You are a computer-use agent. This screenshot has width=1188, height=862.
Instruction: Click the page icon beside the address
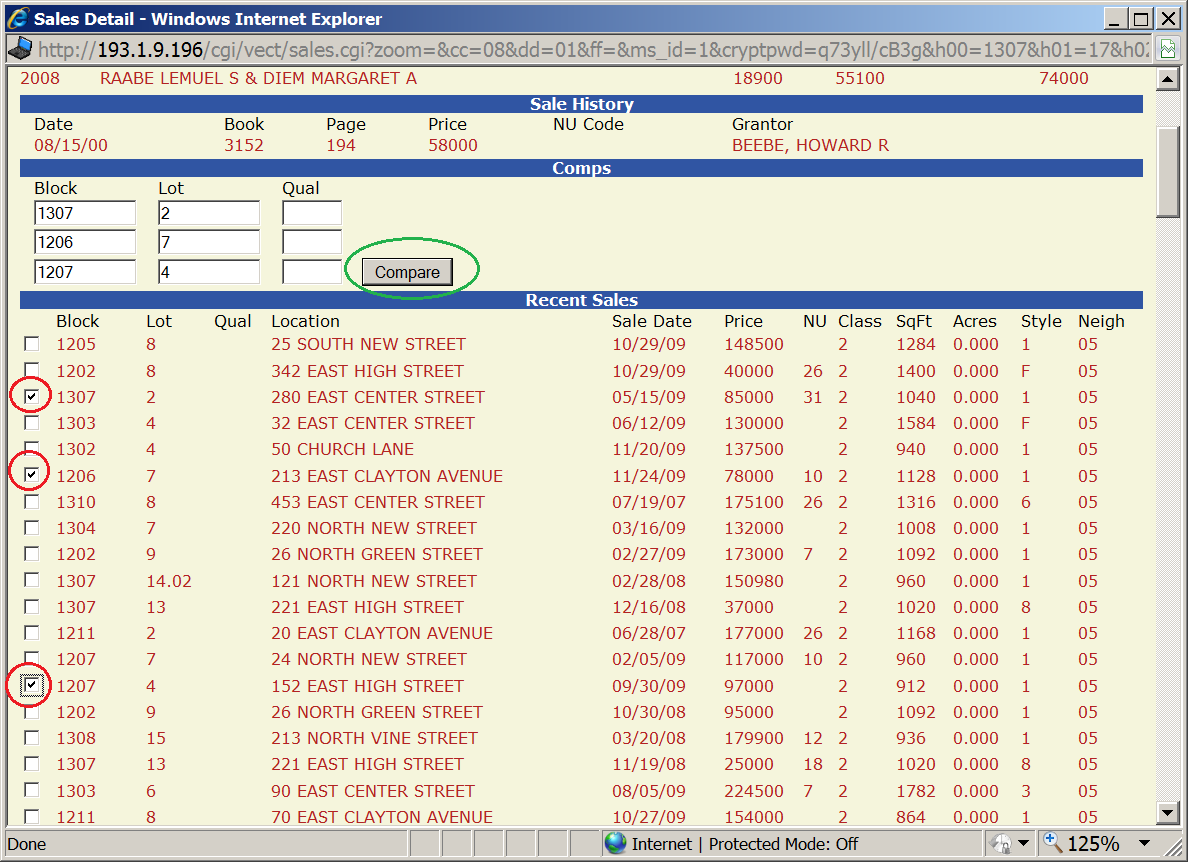20,49
